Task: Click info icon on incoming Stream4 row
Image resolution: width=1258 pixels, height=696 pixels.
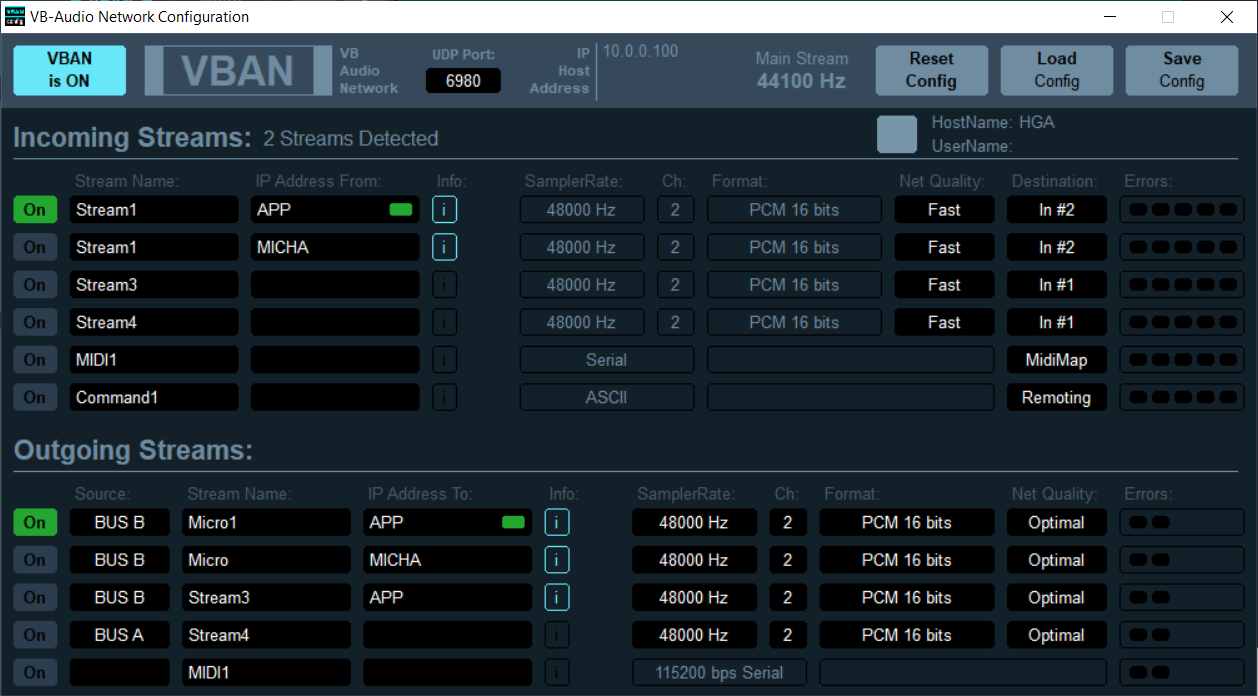Action: (445, 322)
